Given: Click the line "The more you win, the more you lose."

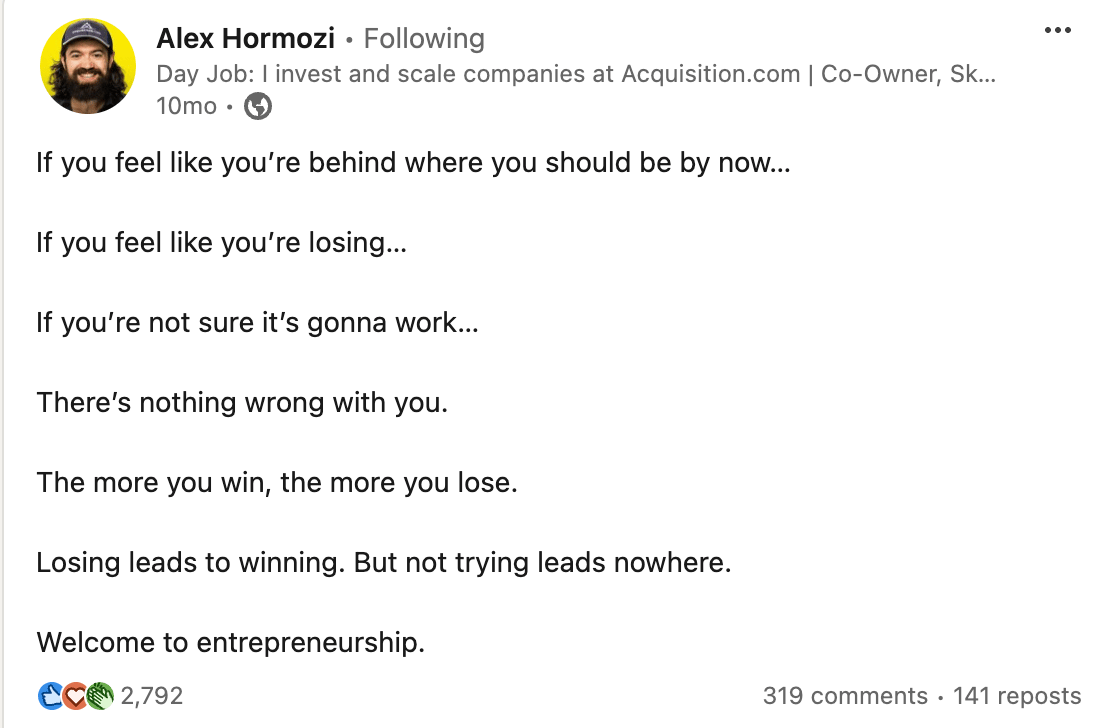Looking at the screenshot, I should pos(277,483).
